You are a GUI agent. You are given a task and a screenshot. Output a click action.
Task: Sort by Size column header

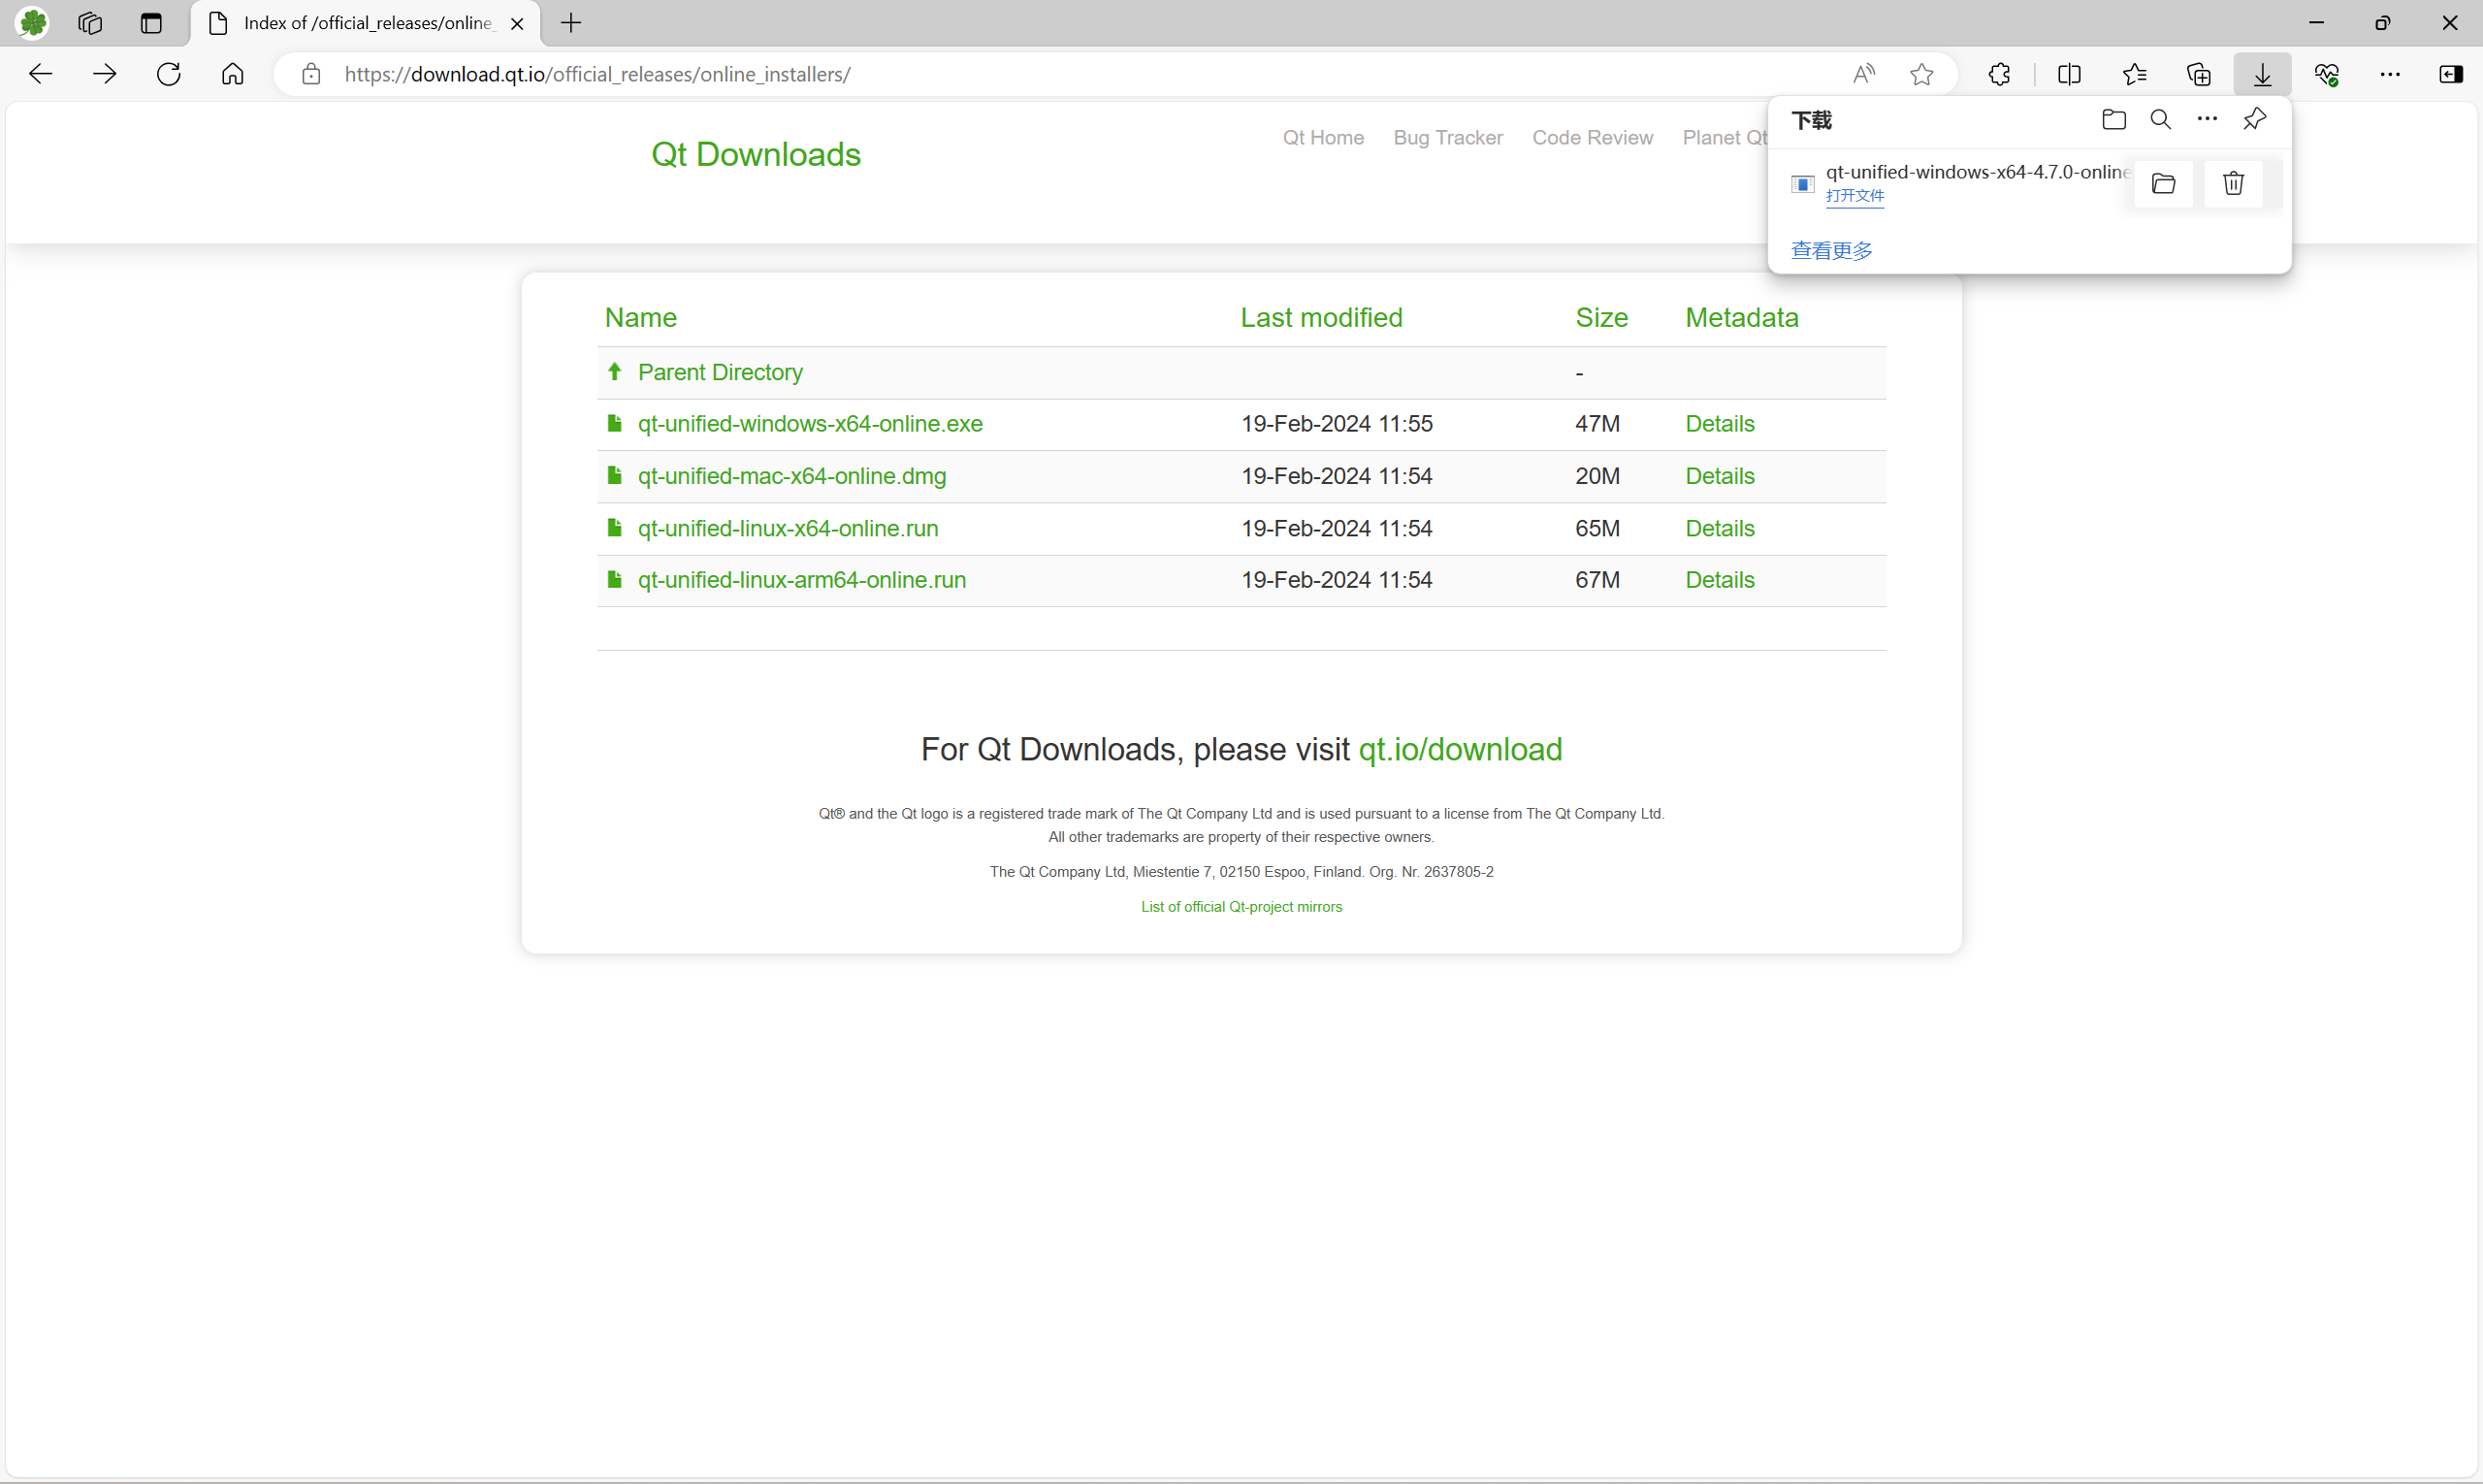[x=1601, y=318]
